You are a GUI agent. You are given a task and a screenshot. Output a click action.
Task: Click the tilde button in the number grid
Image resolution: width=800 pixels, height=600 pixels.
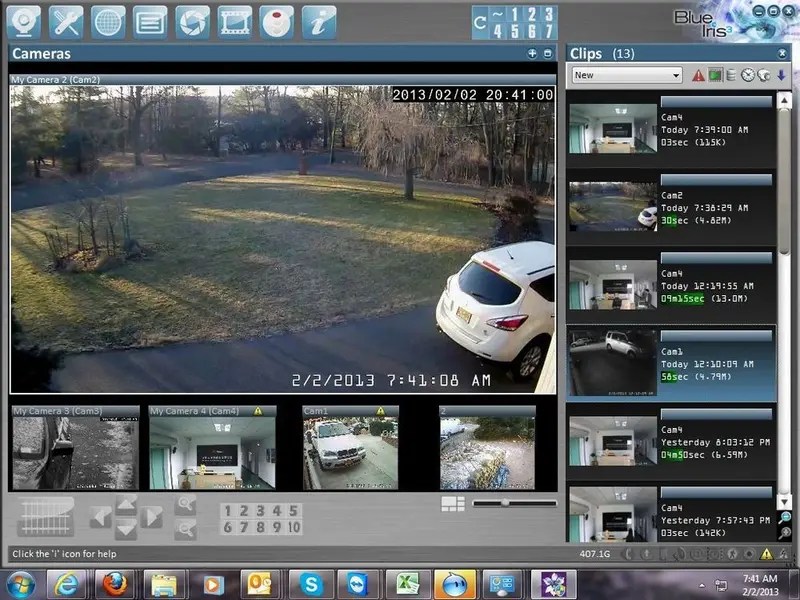click(x=497, y=14)
